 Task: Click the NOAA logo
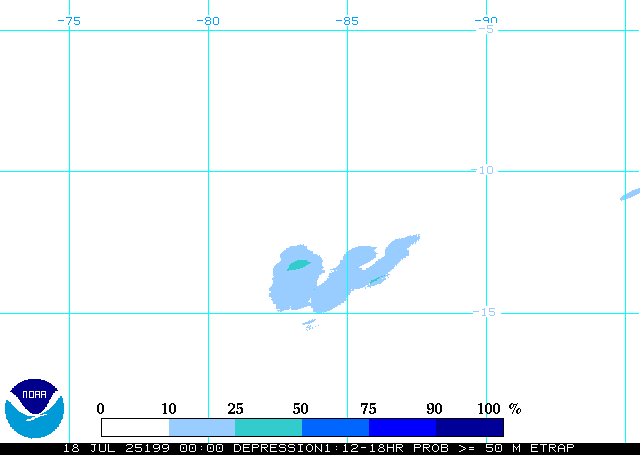34,408
